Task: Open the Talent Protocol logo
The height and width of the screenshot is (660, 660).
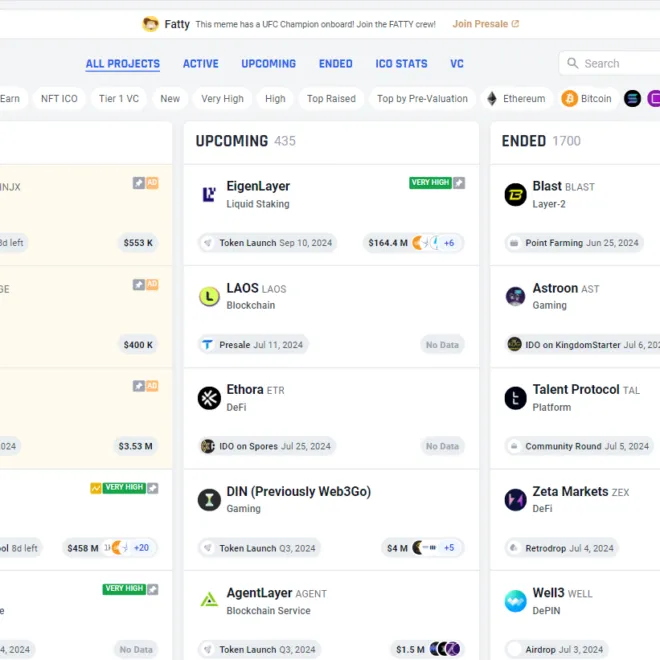Action: pos(515,398)
